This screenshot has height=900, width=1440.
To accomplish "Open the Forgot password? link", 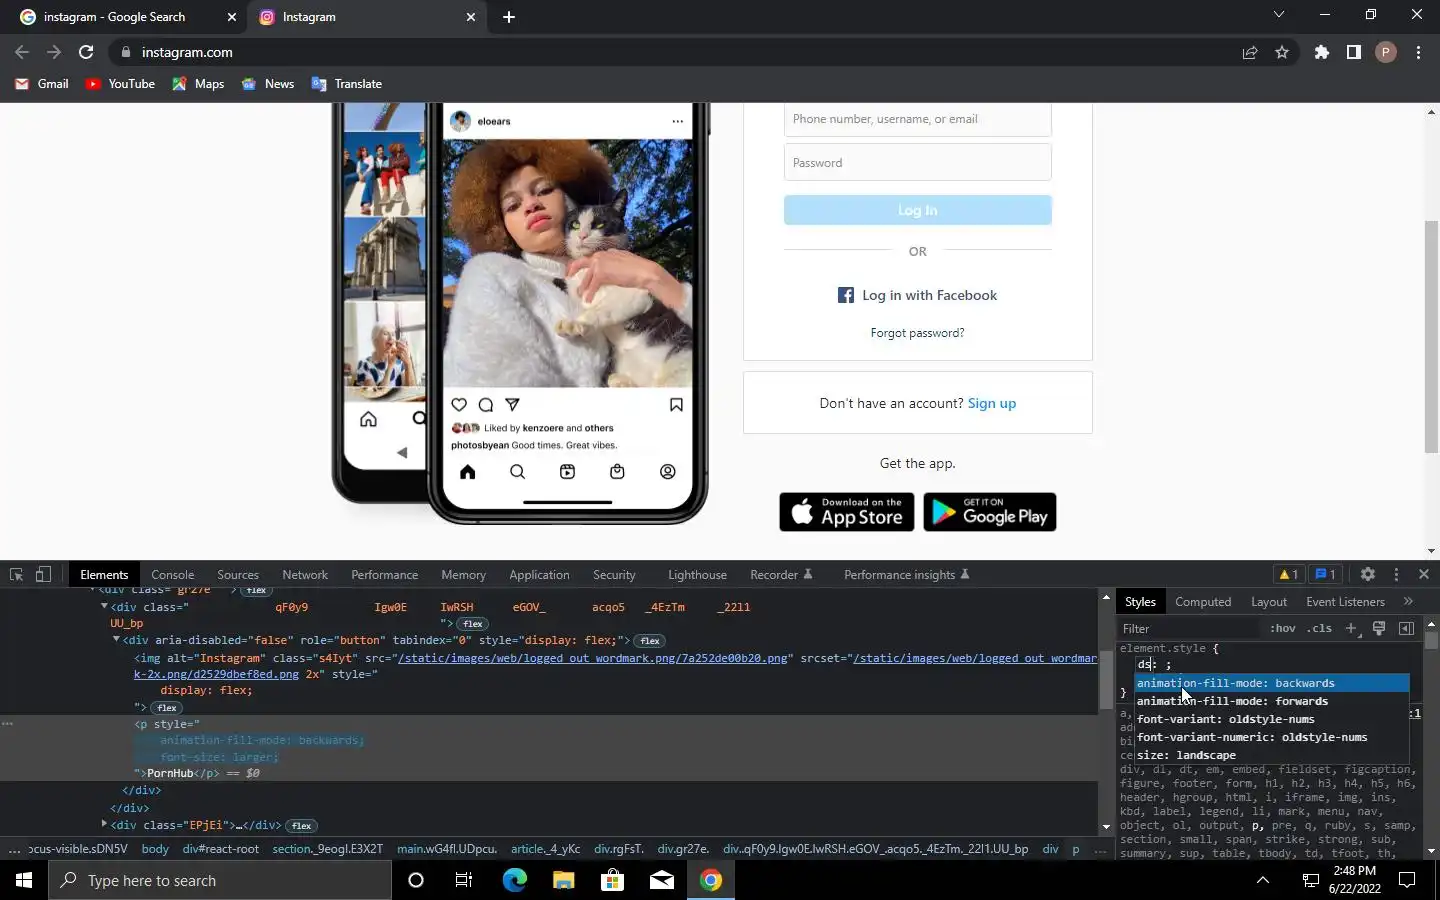I will (917, 333).
